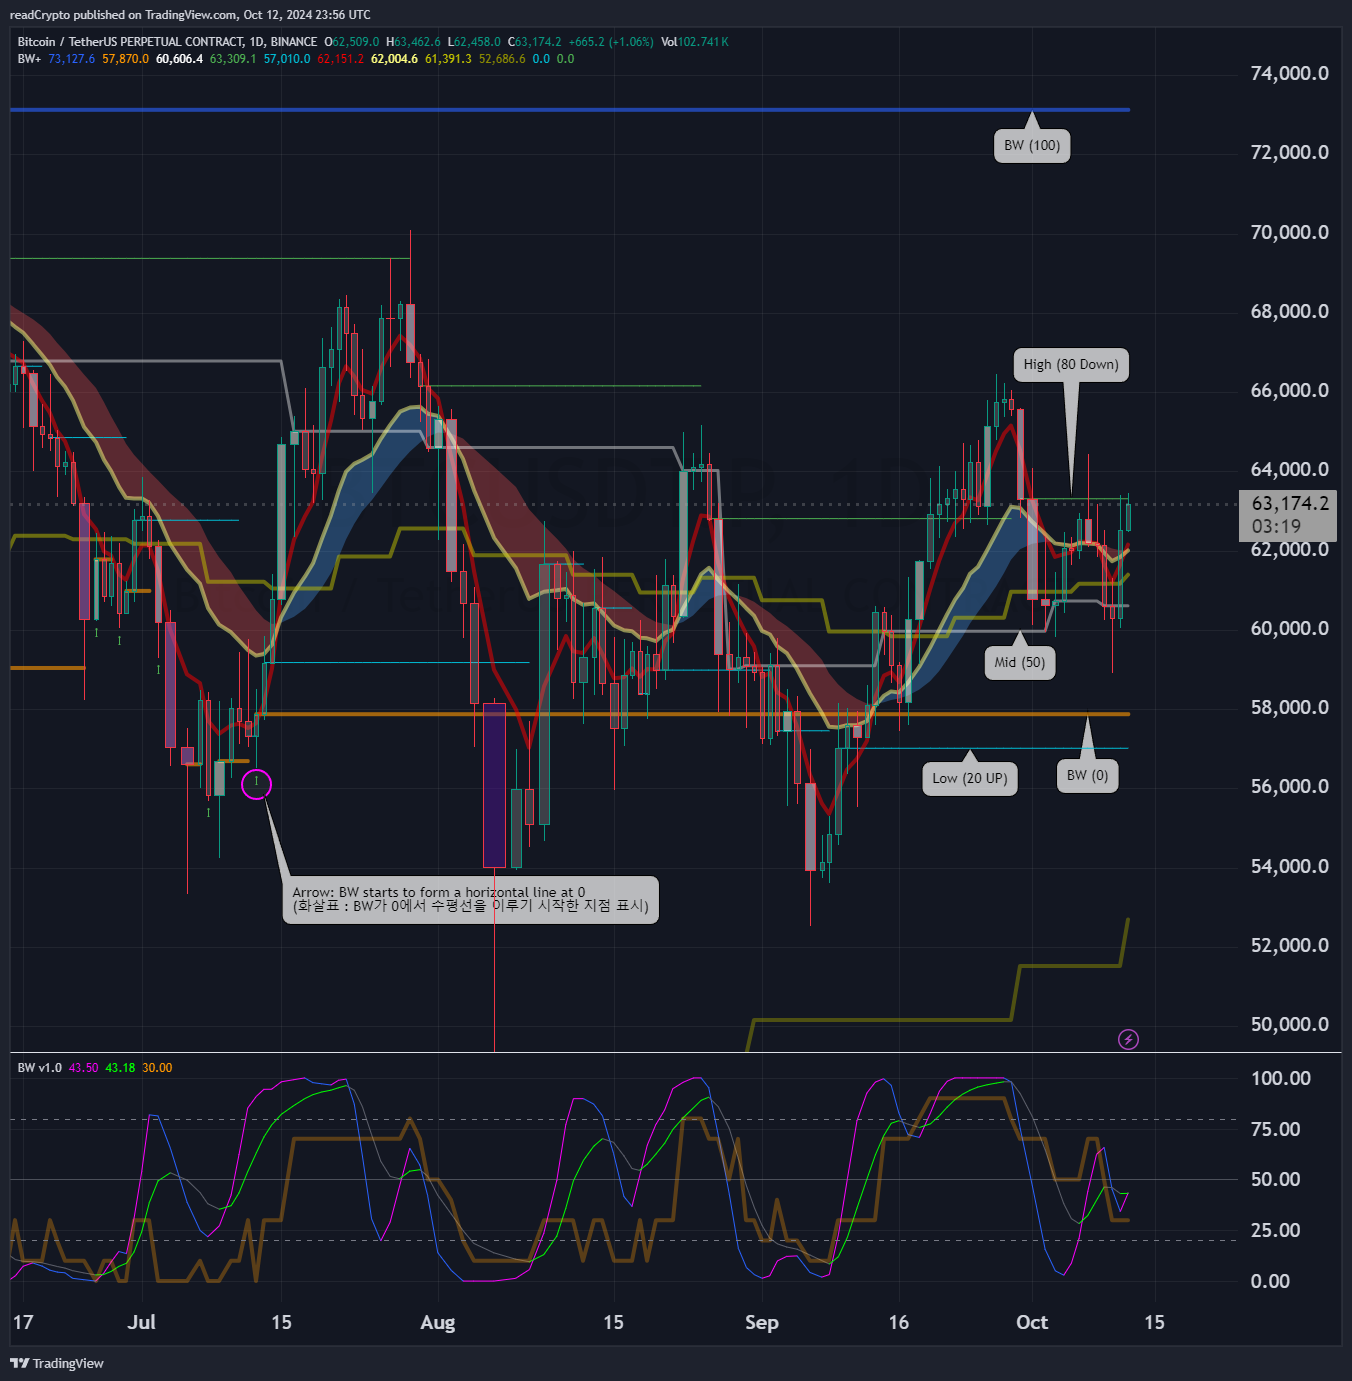Click the orange BW+ value 57,870.0
Image resolution: width=1352 pixels, height=1381 pixels.
coord(126,59)
